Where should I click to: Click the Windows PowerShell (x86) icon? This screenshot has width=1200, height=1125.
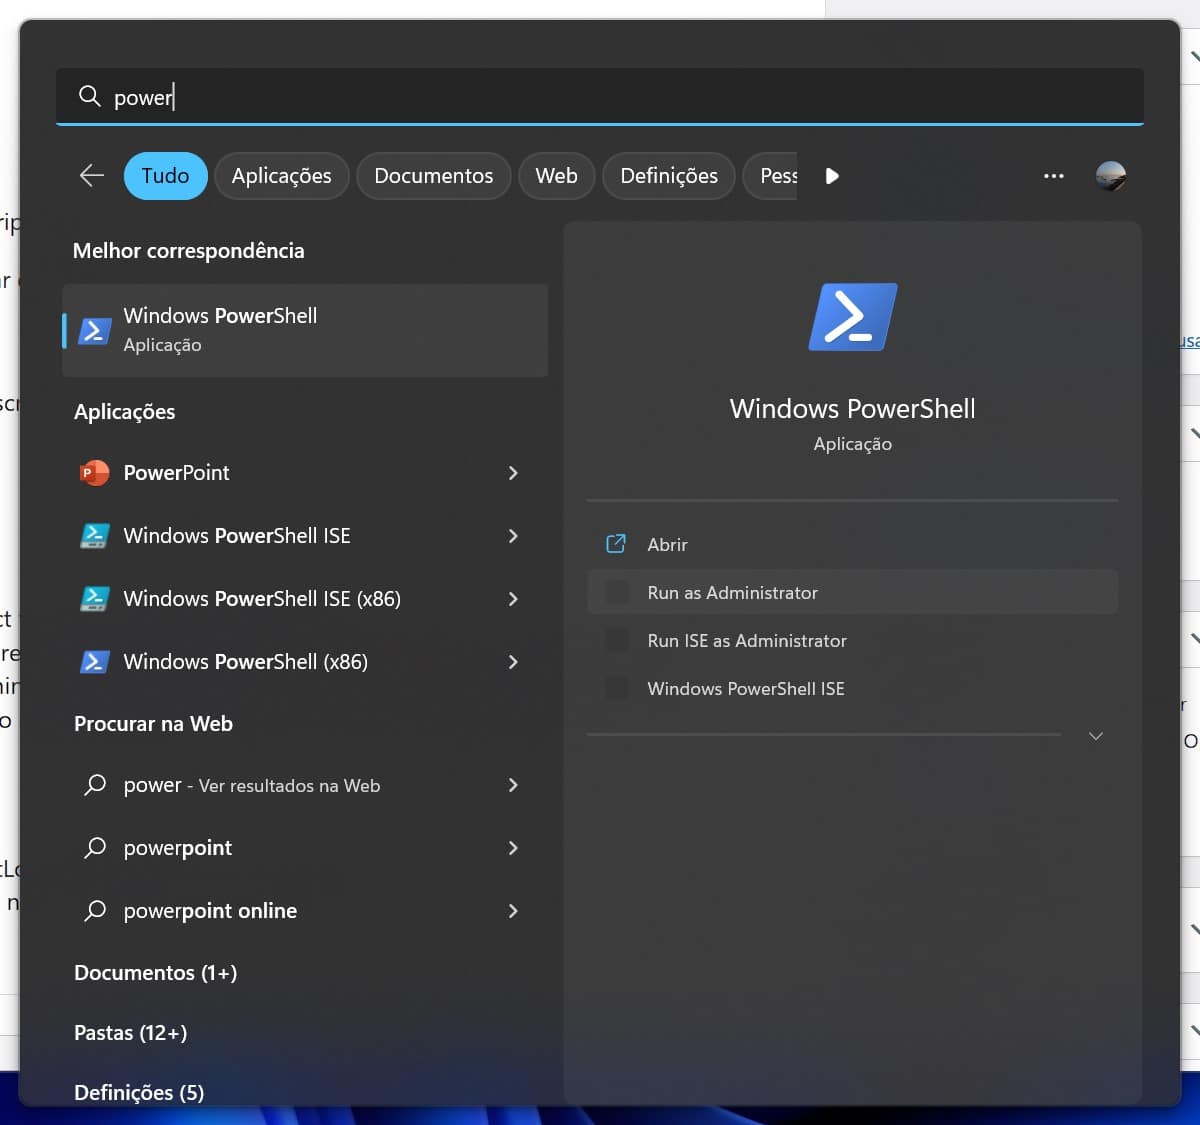pos(95,662)
